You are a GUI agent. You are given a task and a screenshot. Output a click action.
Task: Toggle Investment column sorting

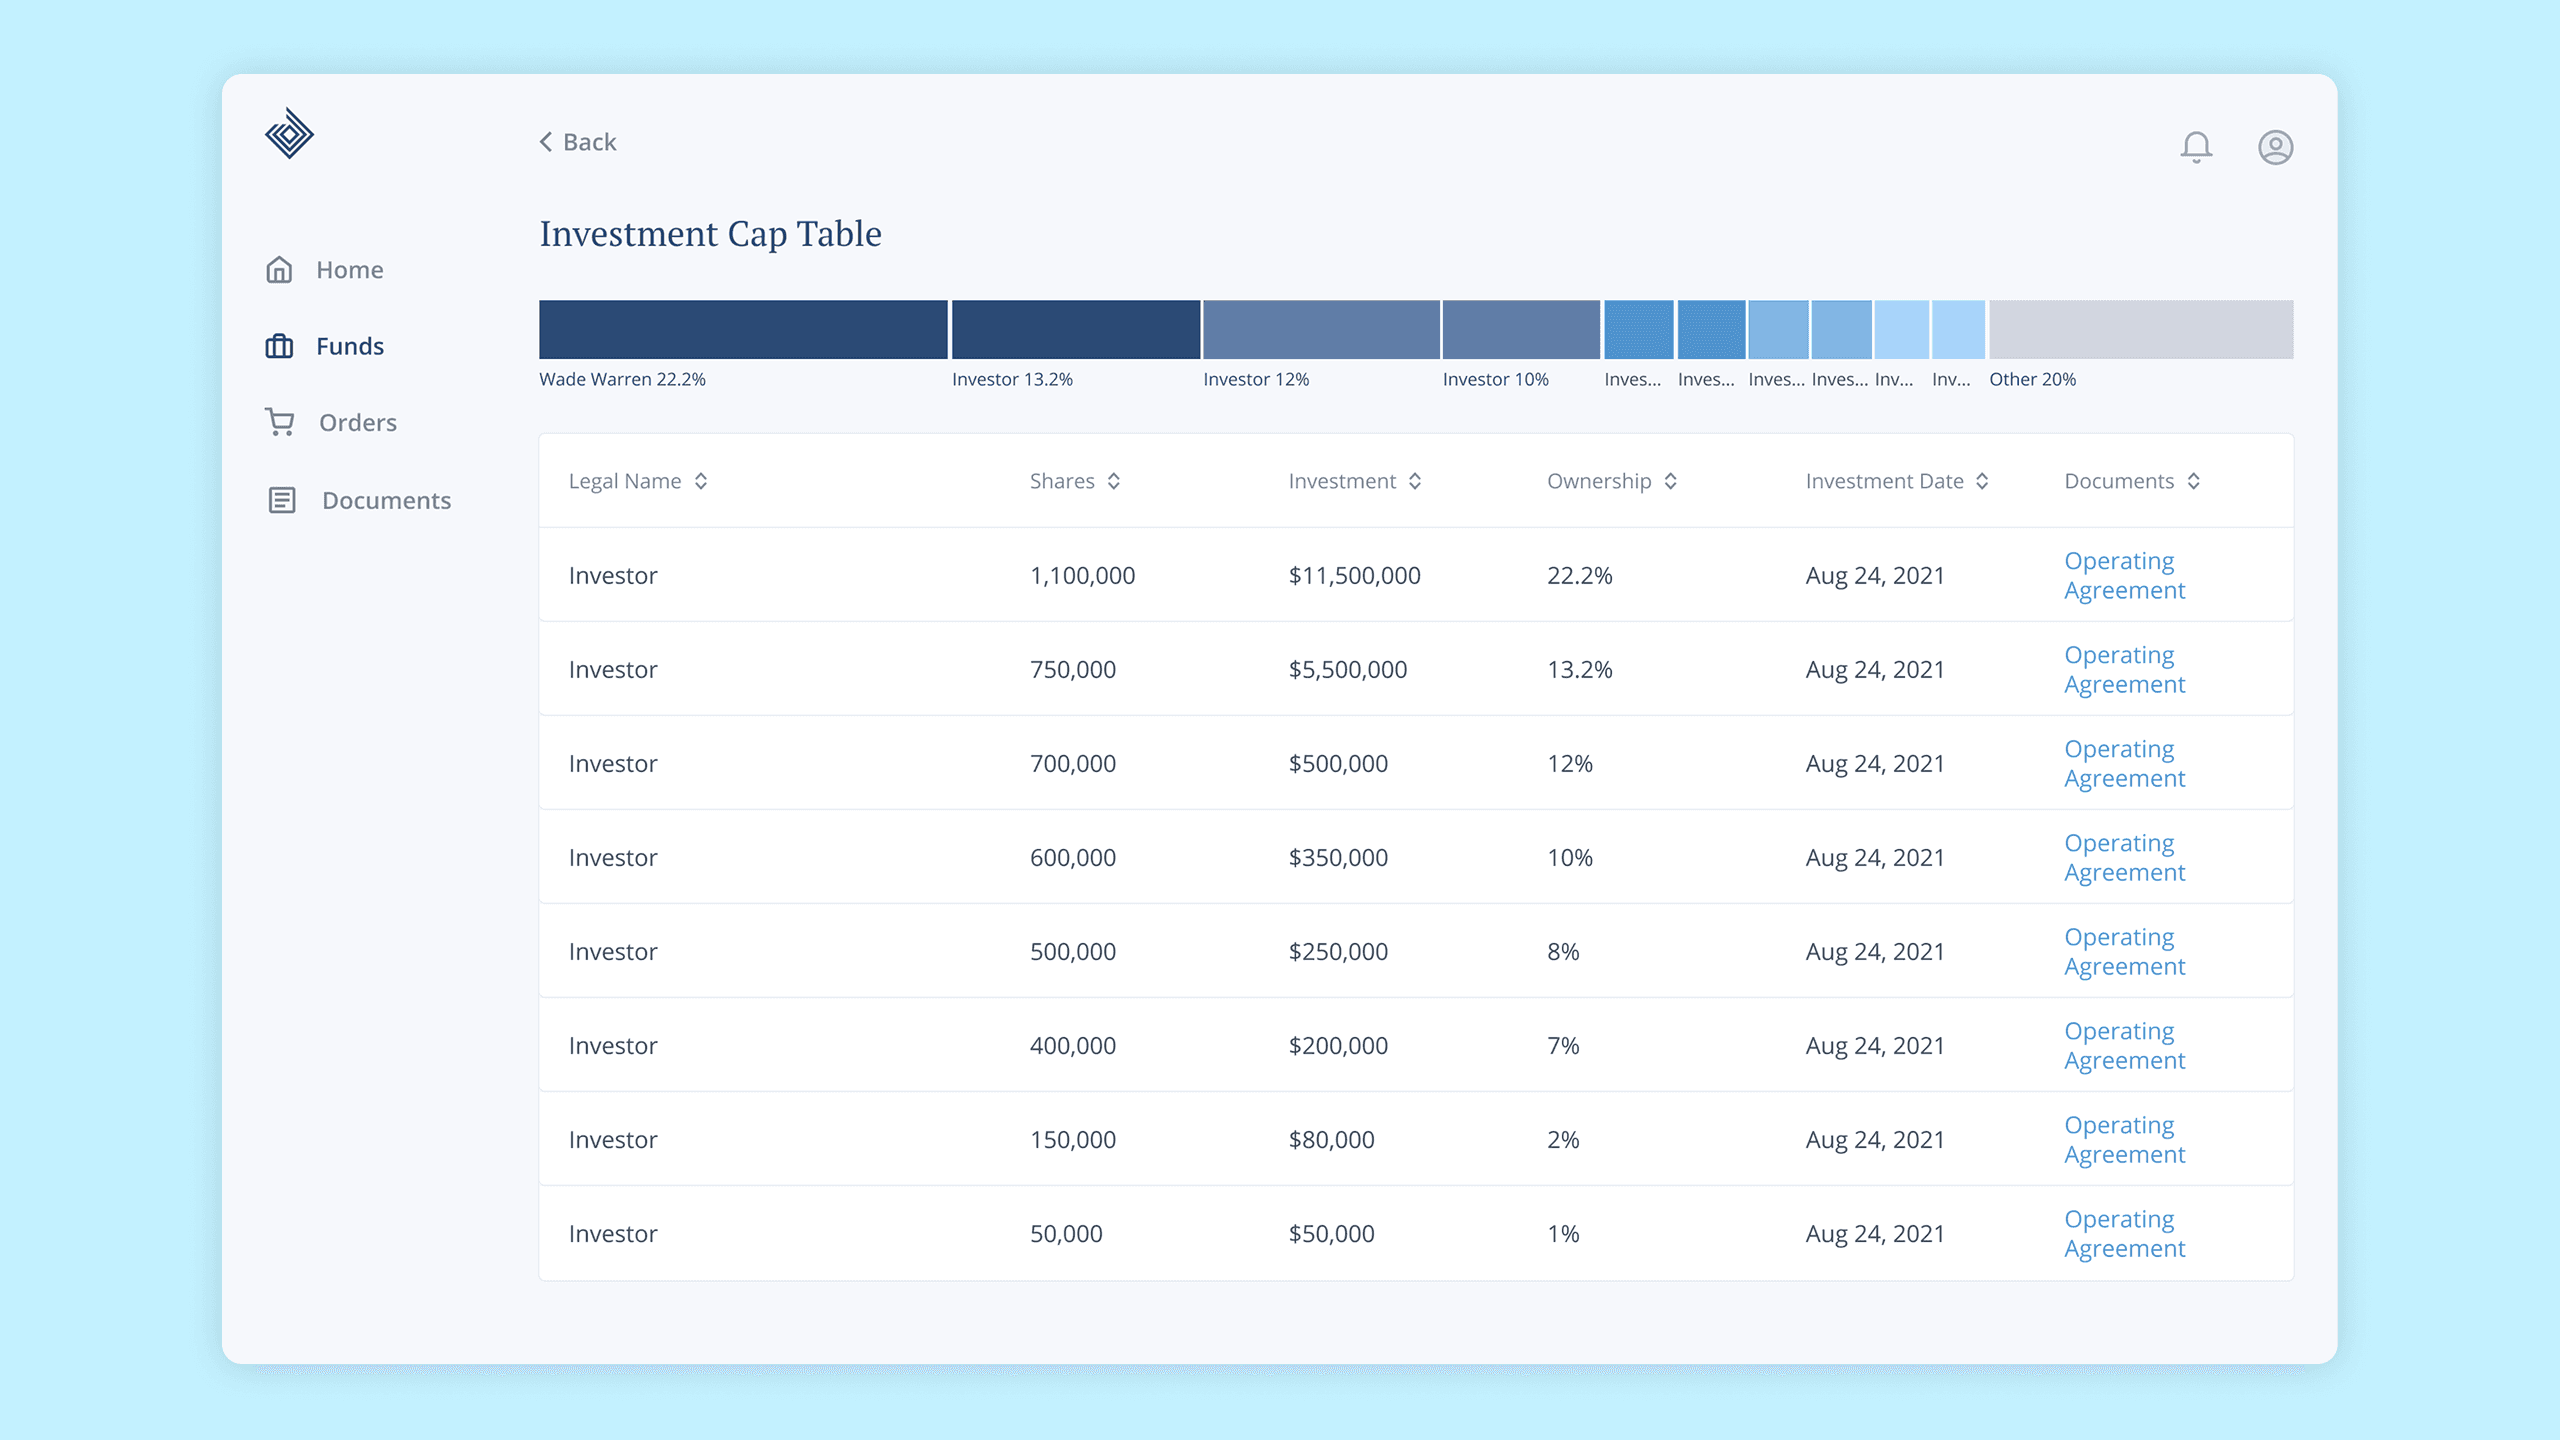1415,481
